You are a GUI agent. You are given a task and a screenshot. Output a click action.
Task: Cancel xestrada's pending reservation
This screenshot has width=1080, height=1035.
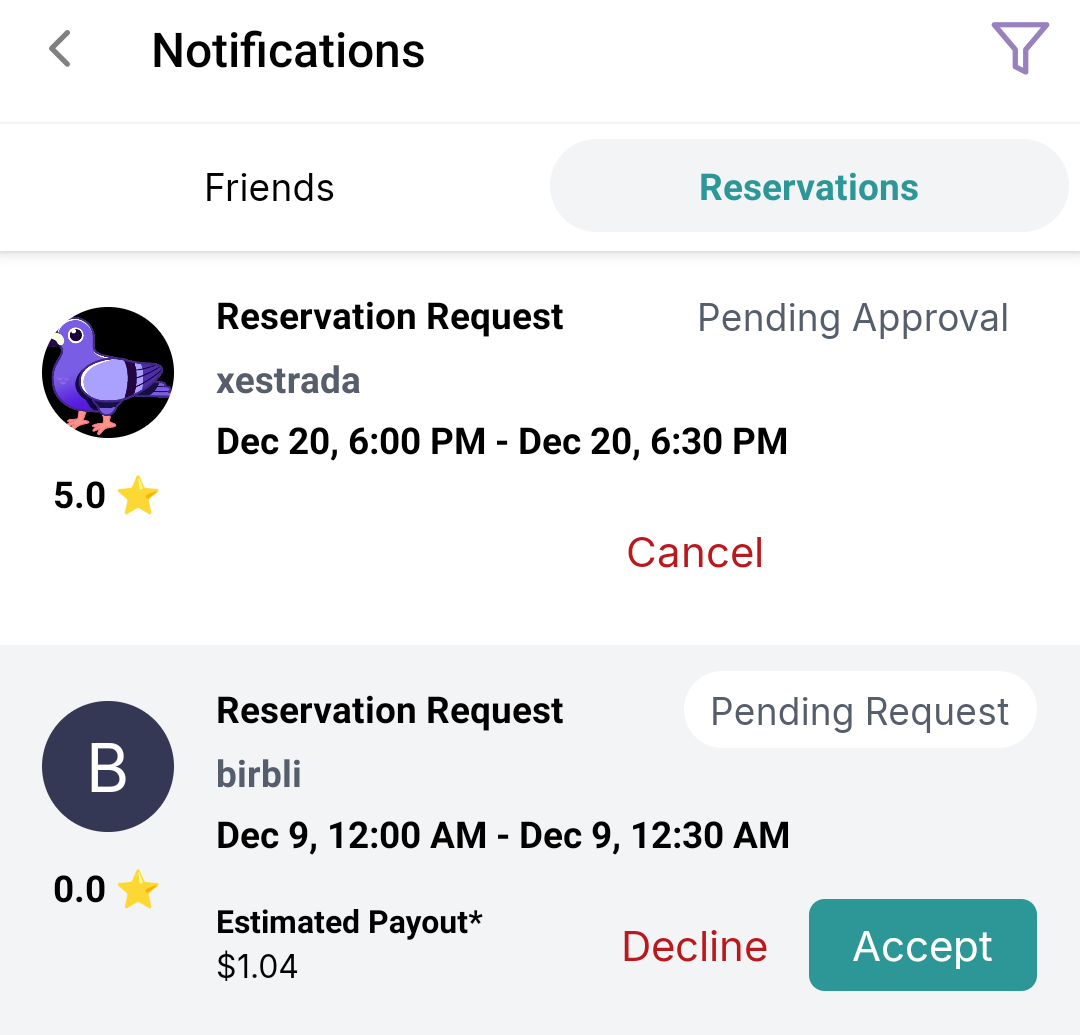(x=694, y=552)
